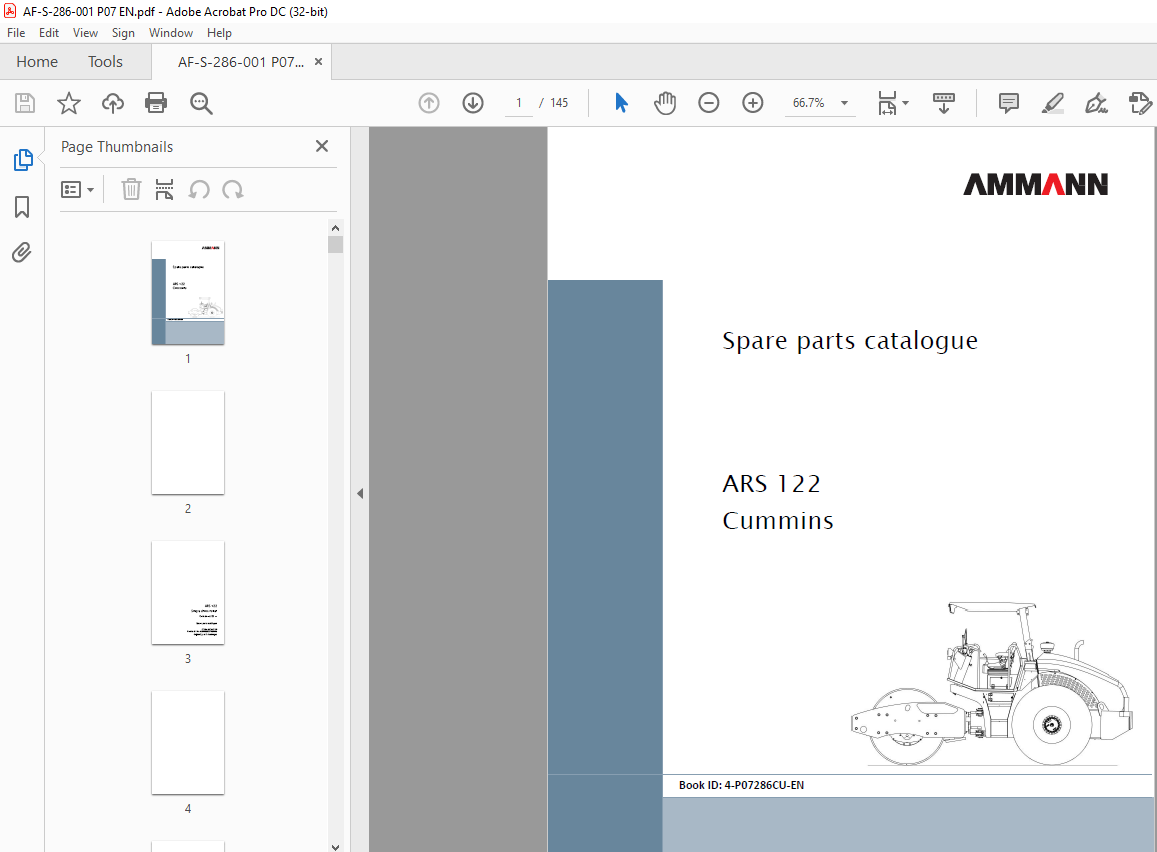
Task: Go to previous page arrow
Action: 429,103
